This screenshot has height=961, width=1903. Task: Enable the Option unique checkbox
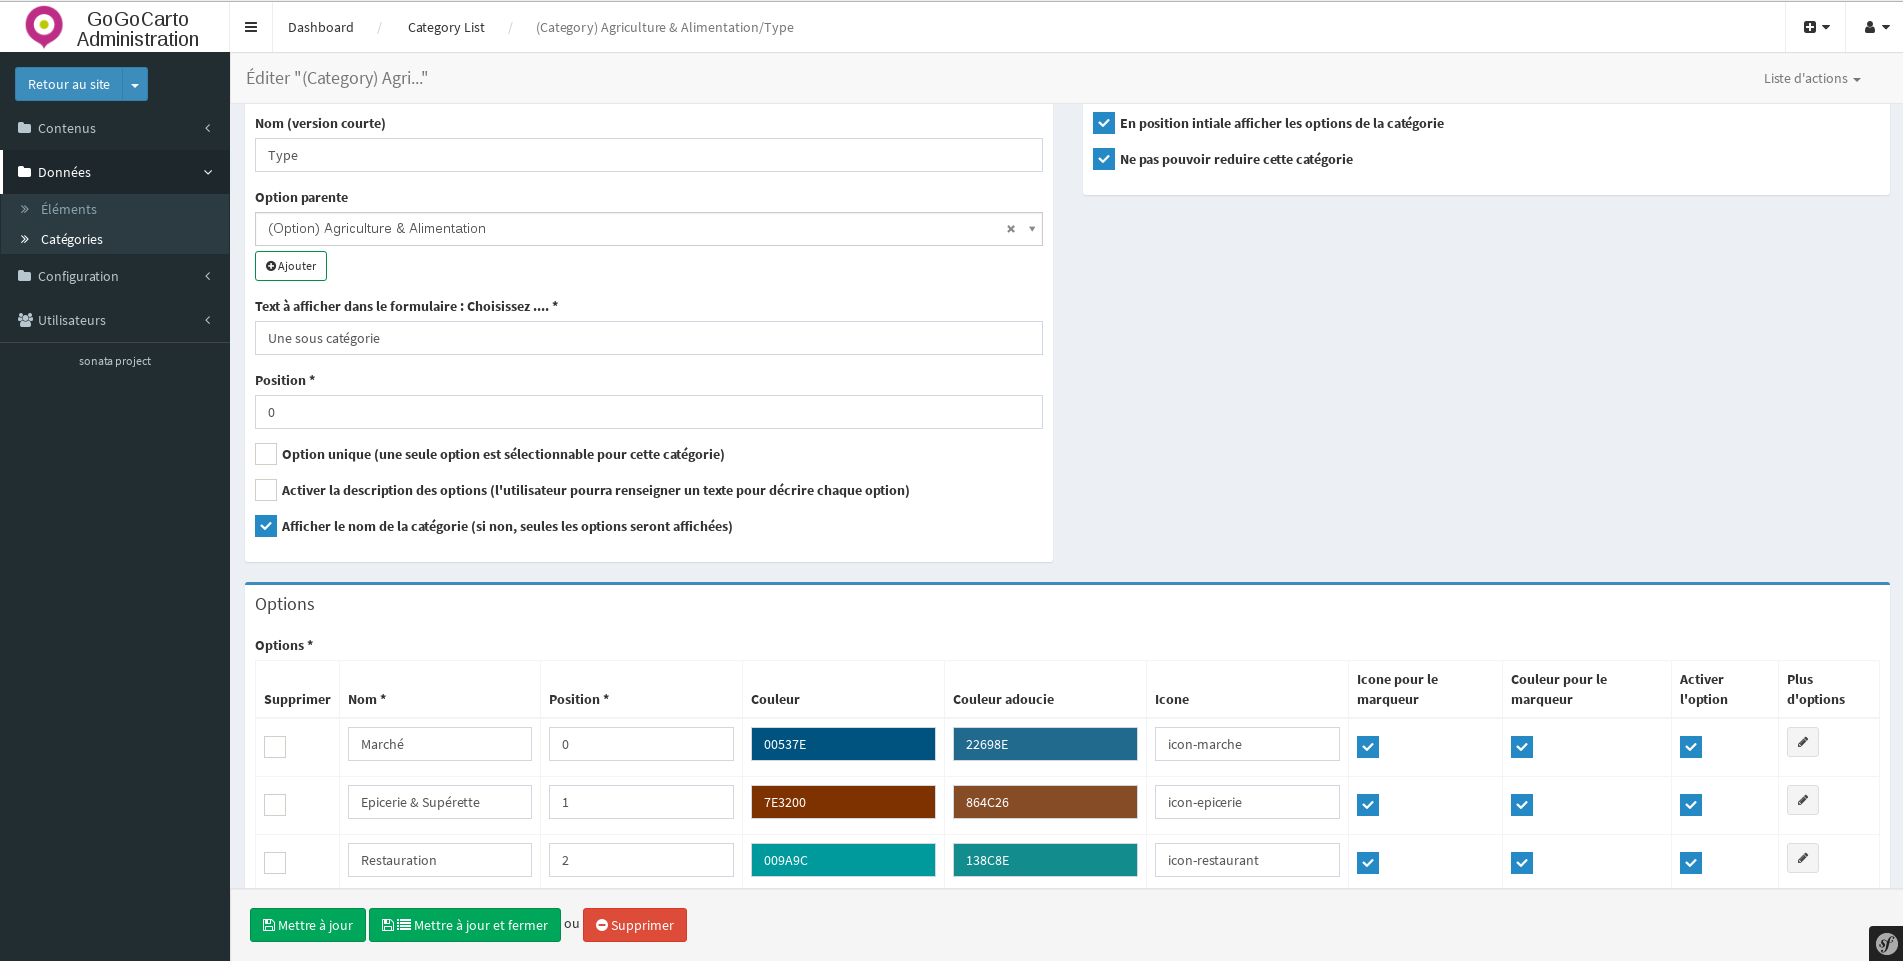[x=266, y=454]
